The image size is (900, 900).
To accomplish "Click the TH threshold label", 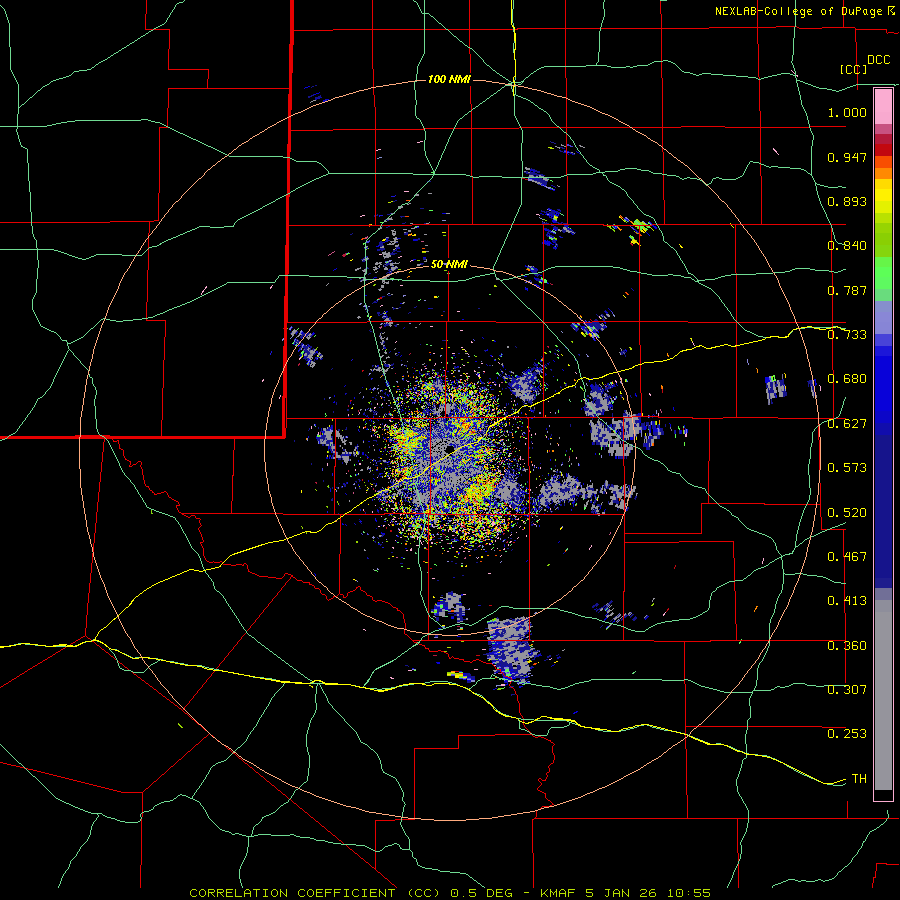I will click(859, 779).
